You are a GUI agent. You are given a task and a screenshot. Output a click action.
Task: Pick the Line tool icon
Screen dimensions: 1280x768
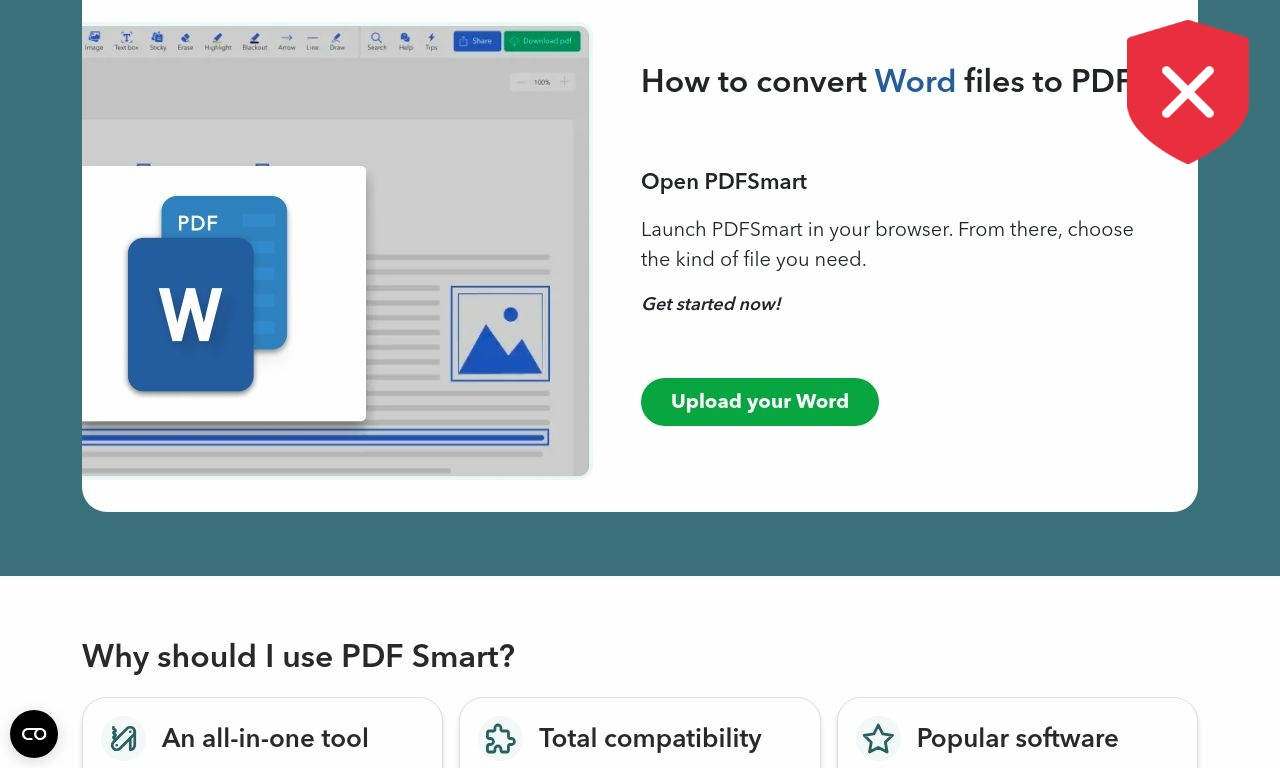[312, 40]
